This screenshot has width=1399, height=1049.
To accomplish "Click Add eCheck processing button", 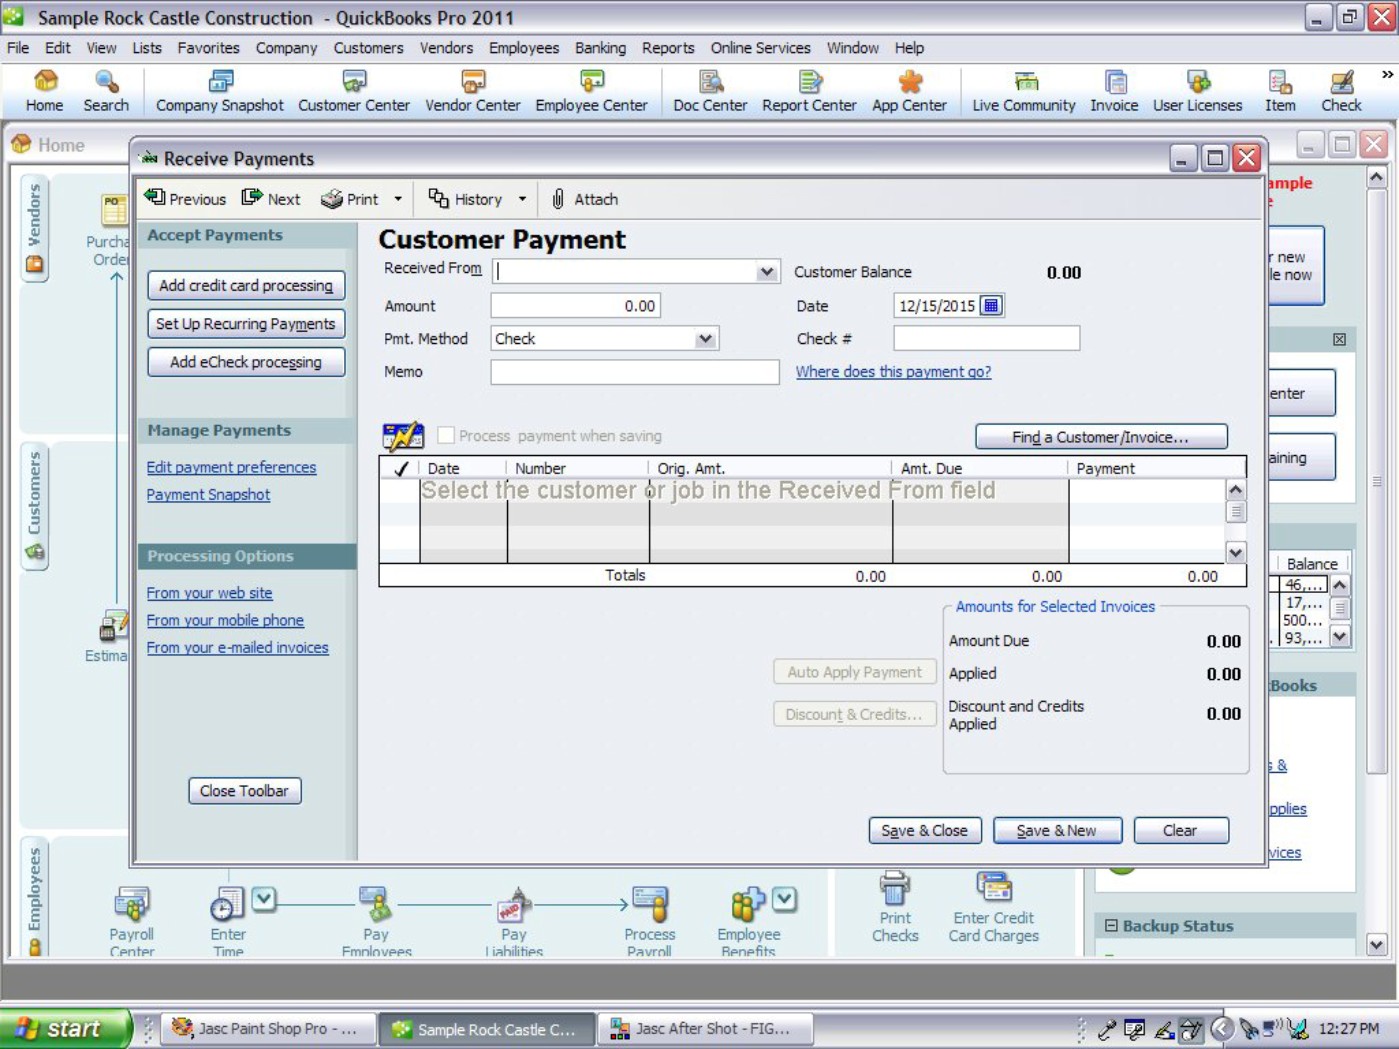I will [246, 362].
